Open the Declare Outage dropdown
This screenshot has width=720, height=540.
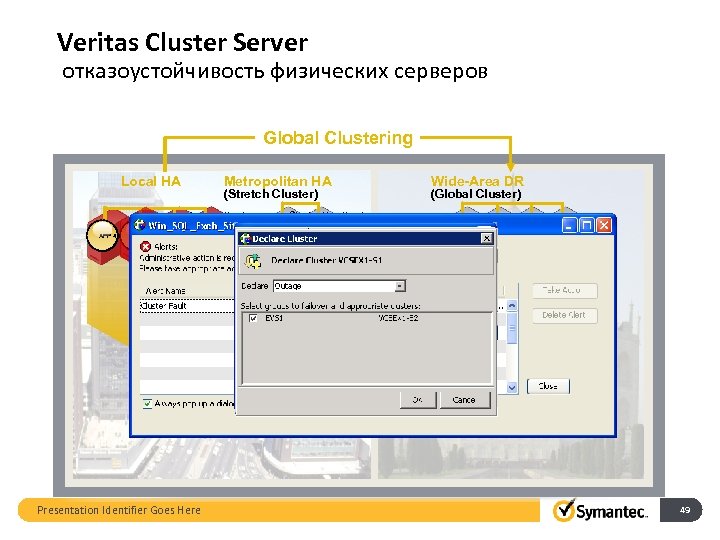point(399,286)
